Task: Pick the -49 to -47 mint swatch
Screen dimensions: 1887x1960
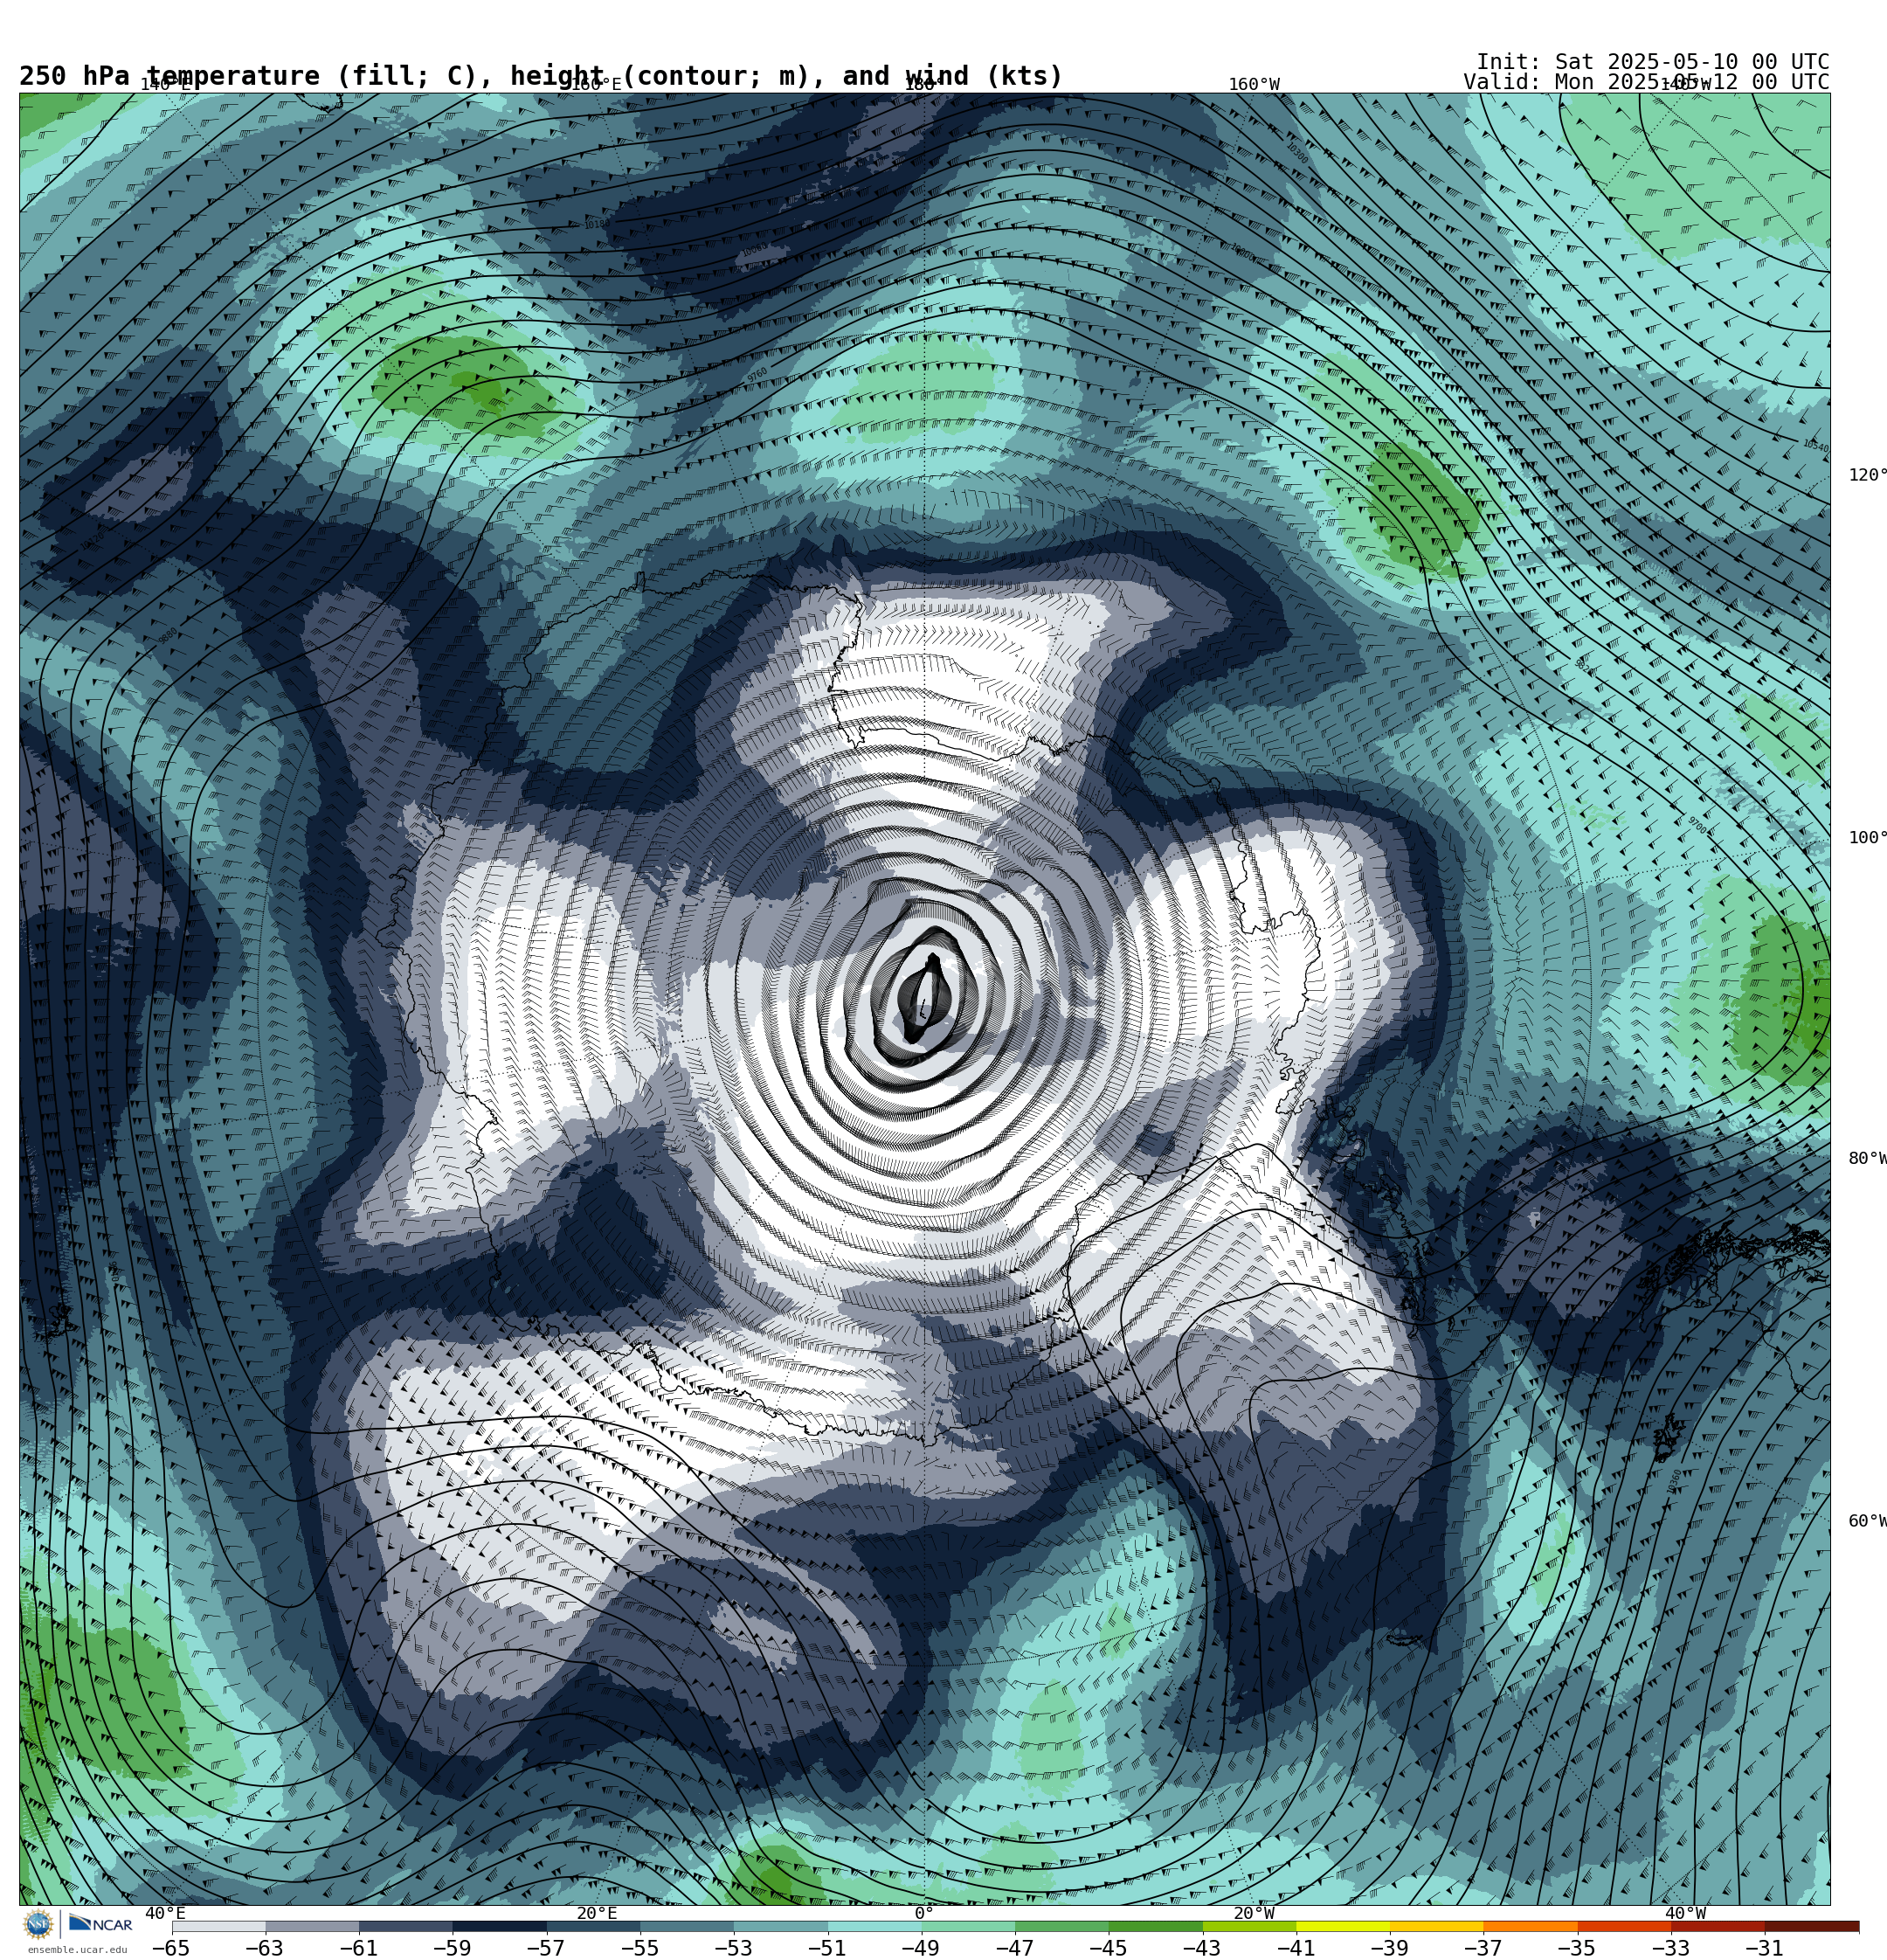Action: [x=968, y=1926]
